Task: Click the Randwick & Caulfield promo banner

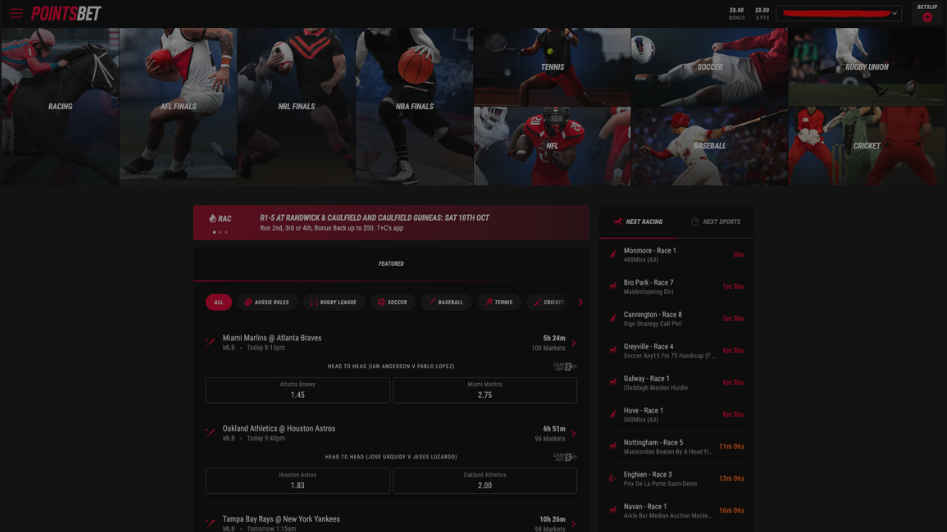Action: coord(391,223)
